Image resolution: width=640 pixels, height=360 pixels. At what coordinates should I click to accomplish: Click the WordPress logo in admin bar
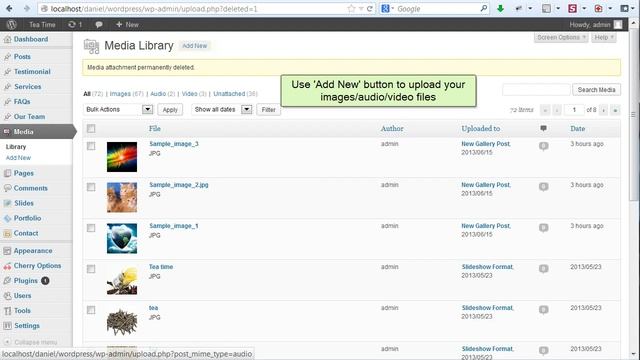tap(11, 24)
